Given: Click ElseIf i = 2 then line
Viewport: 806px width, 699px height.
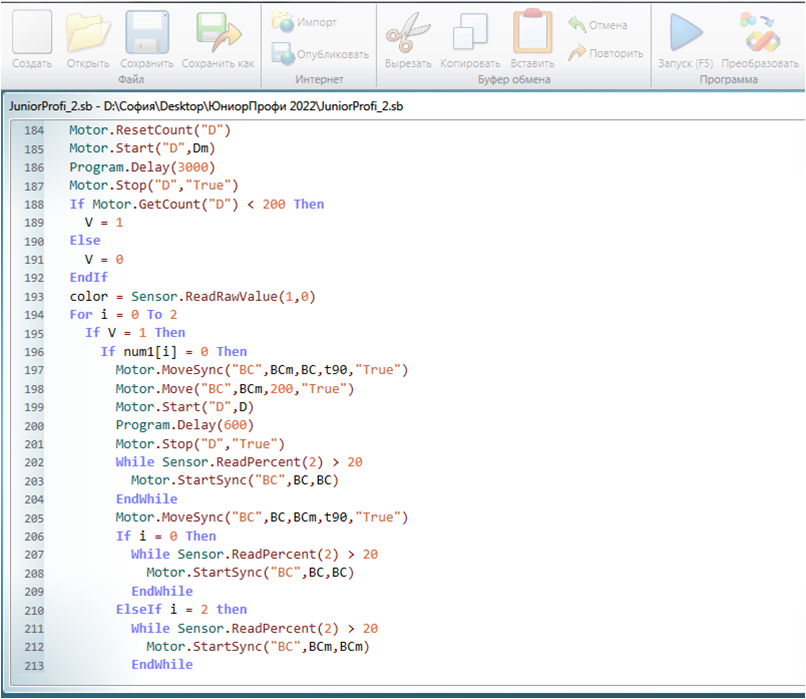Looking at the screenshot, I should point(181,610).
